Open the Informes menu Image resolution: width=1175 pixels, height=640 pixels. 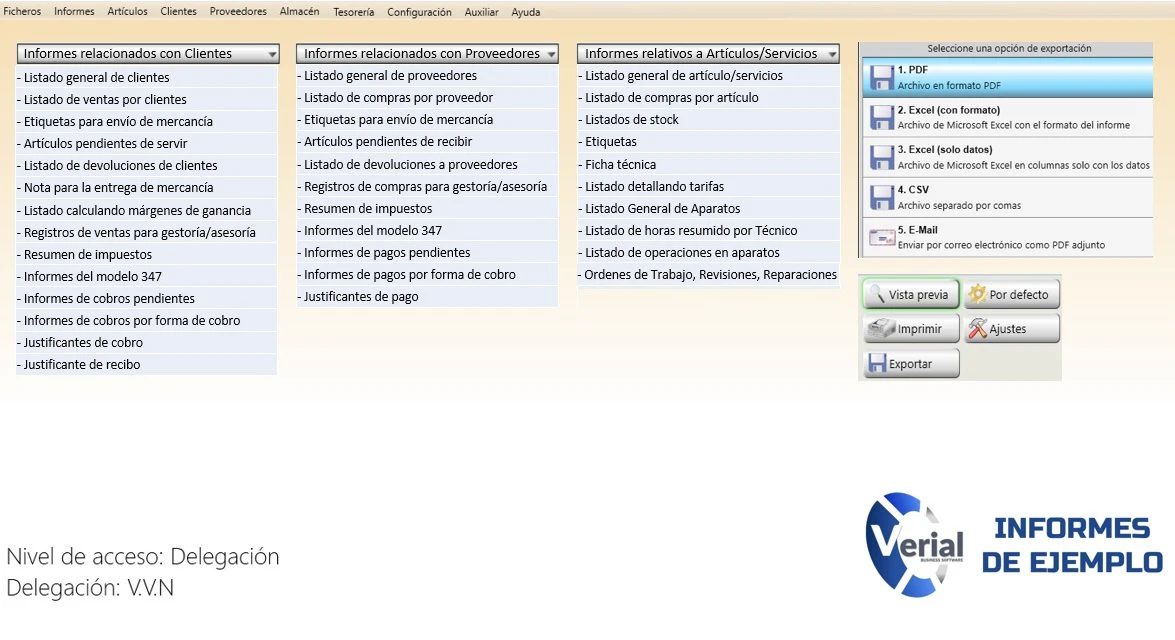74,11
